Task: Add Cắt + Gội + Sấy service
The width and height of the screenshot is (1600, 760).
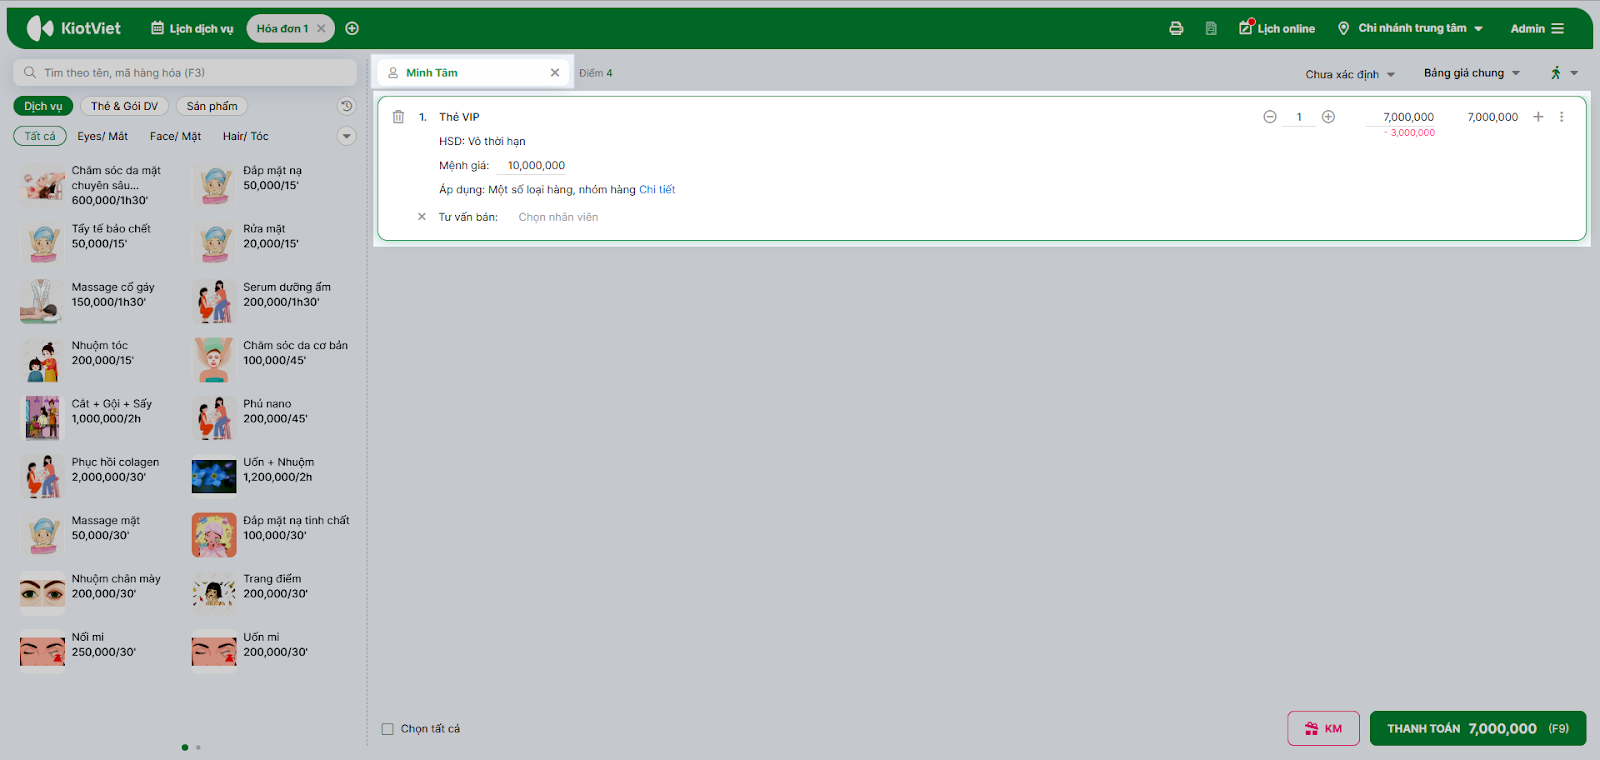Action: pos(98,419)
